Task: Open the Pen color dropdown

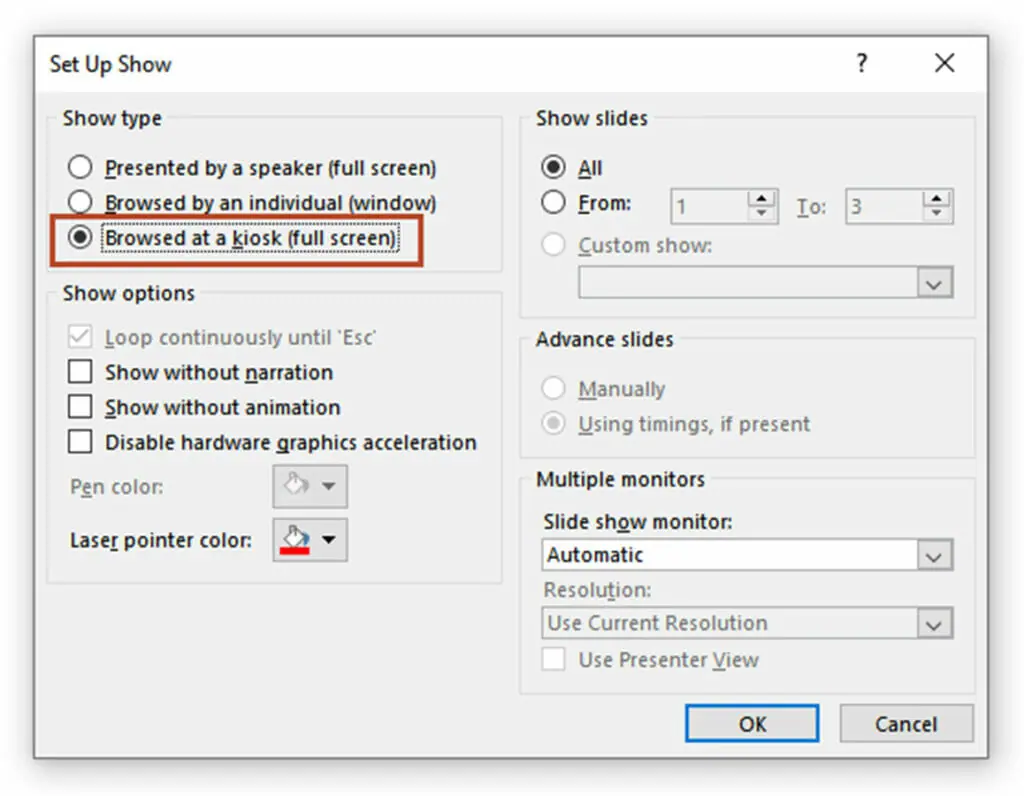Action: 309,487
